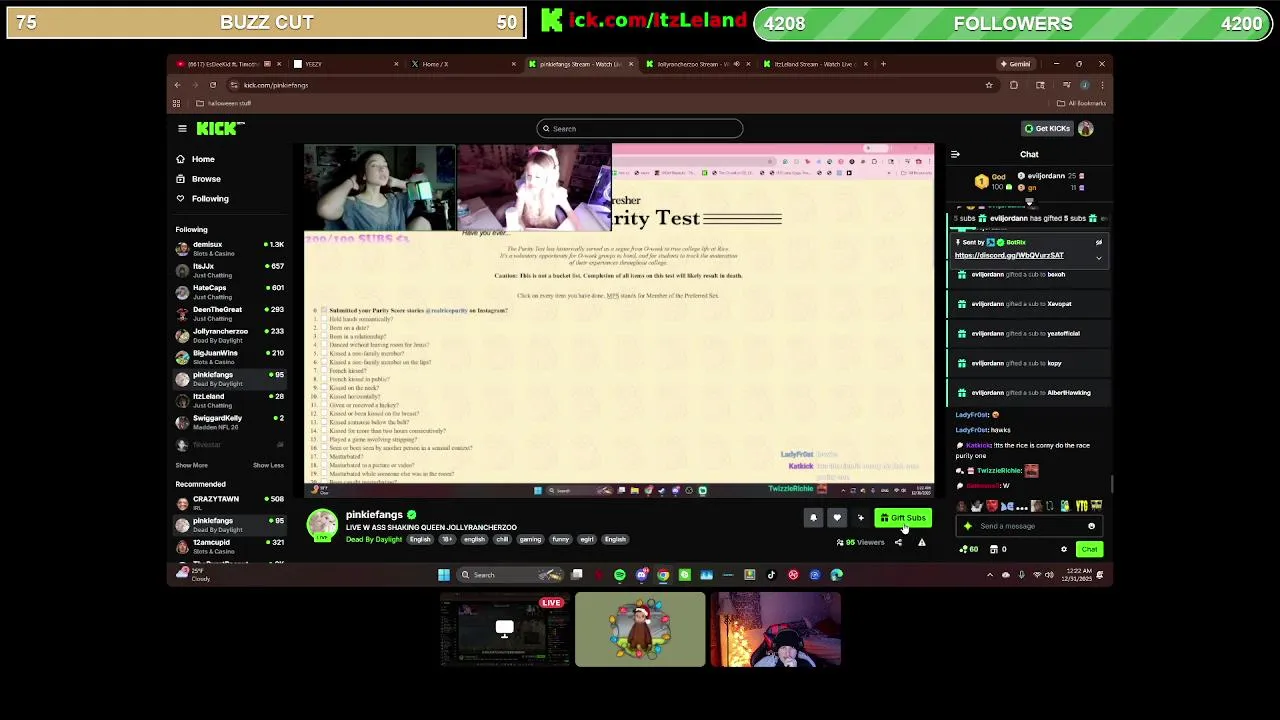Focus the Kick search box
Screen dimensions: 1280x720
pos(640,128)
